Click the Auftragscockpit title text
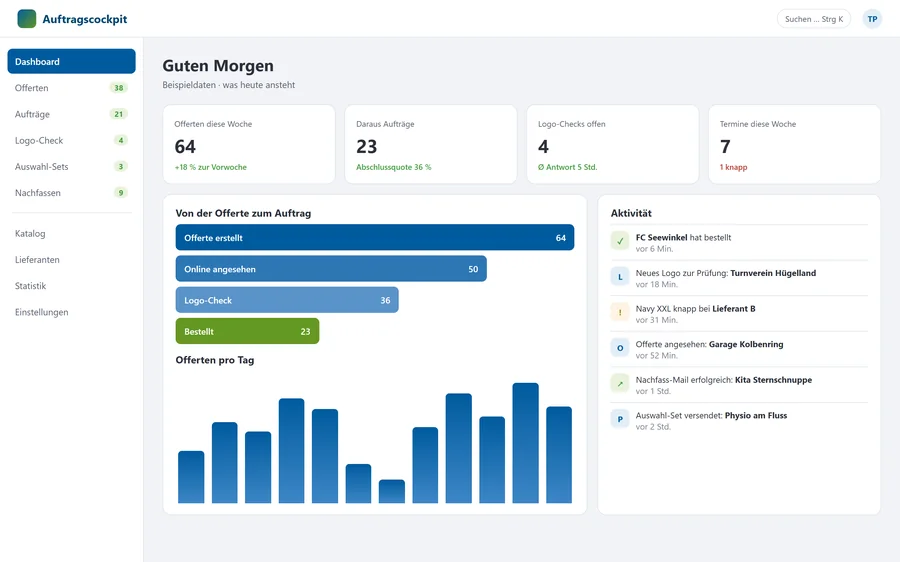Screen dimensions: 900x562 click(85, 19)
